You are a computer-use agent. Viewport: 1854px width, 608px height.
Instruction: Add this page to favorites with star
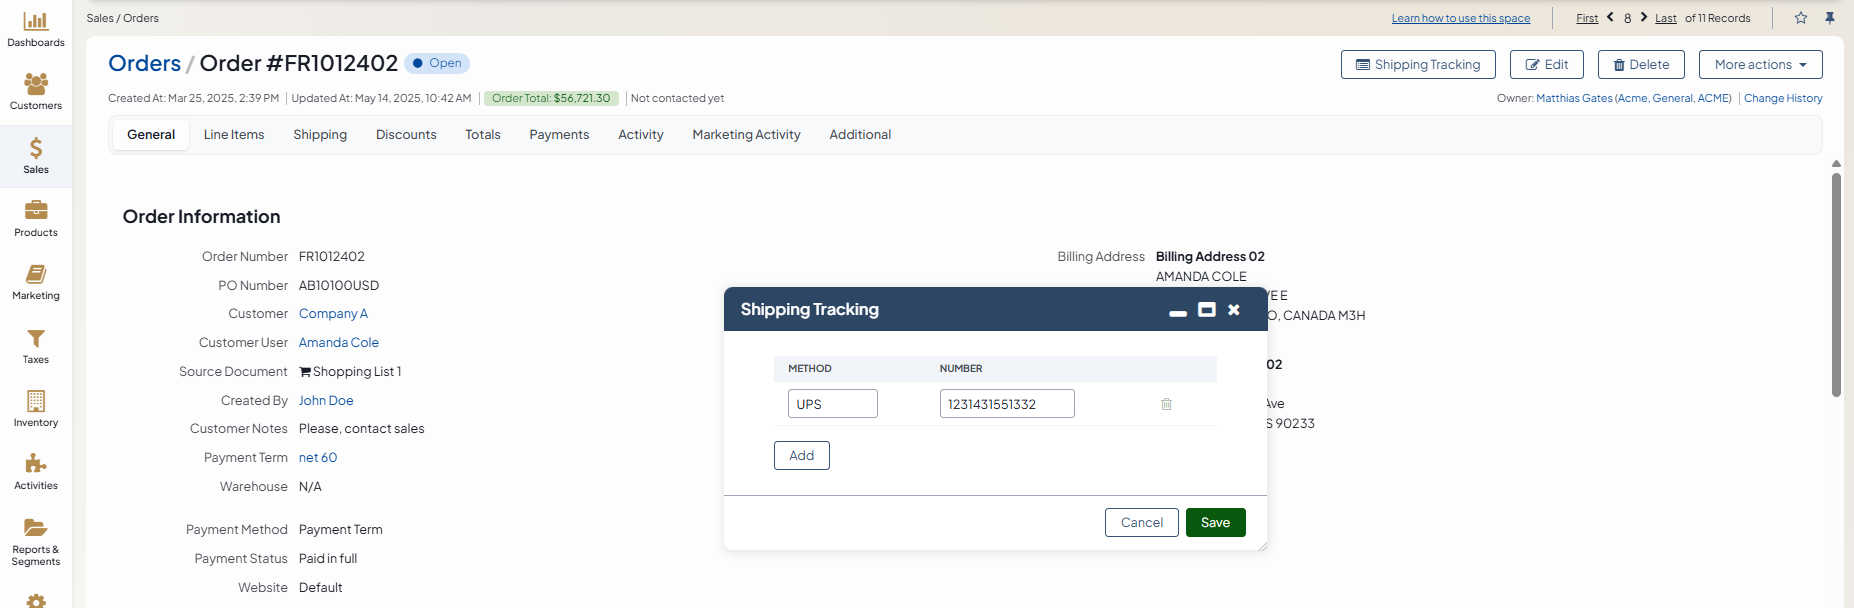coord(1801,18)
